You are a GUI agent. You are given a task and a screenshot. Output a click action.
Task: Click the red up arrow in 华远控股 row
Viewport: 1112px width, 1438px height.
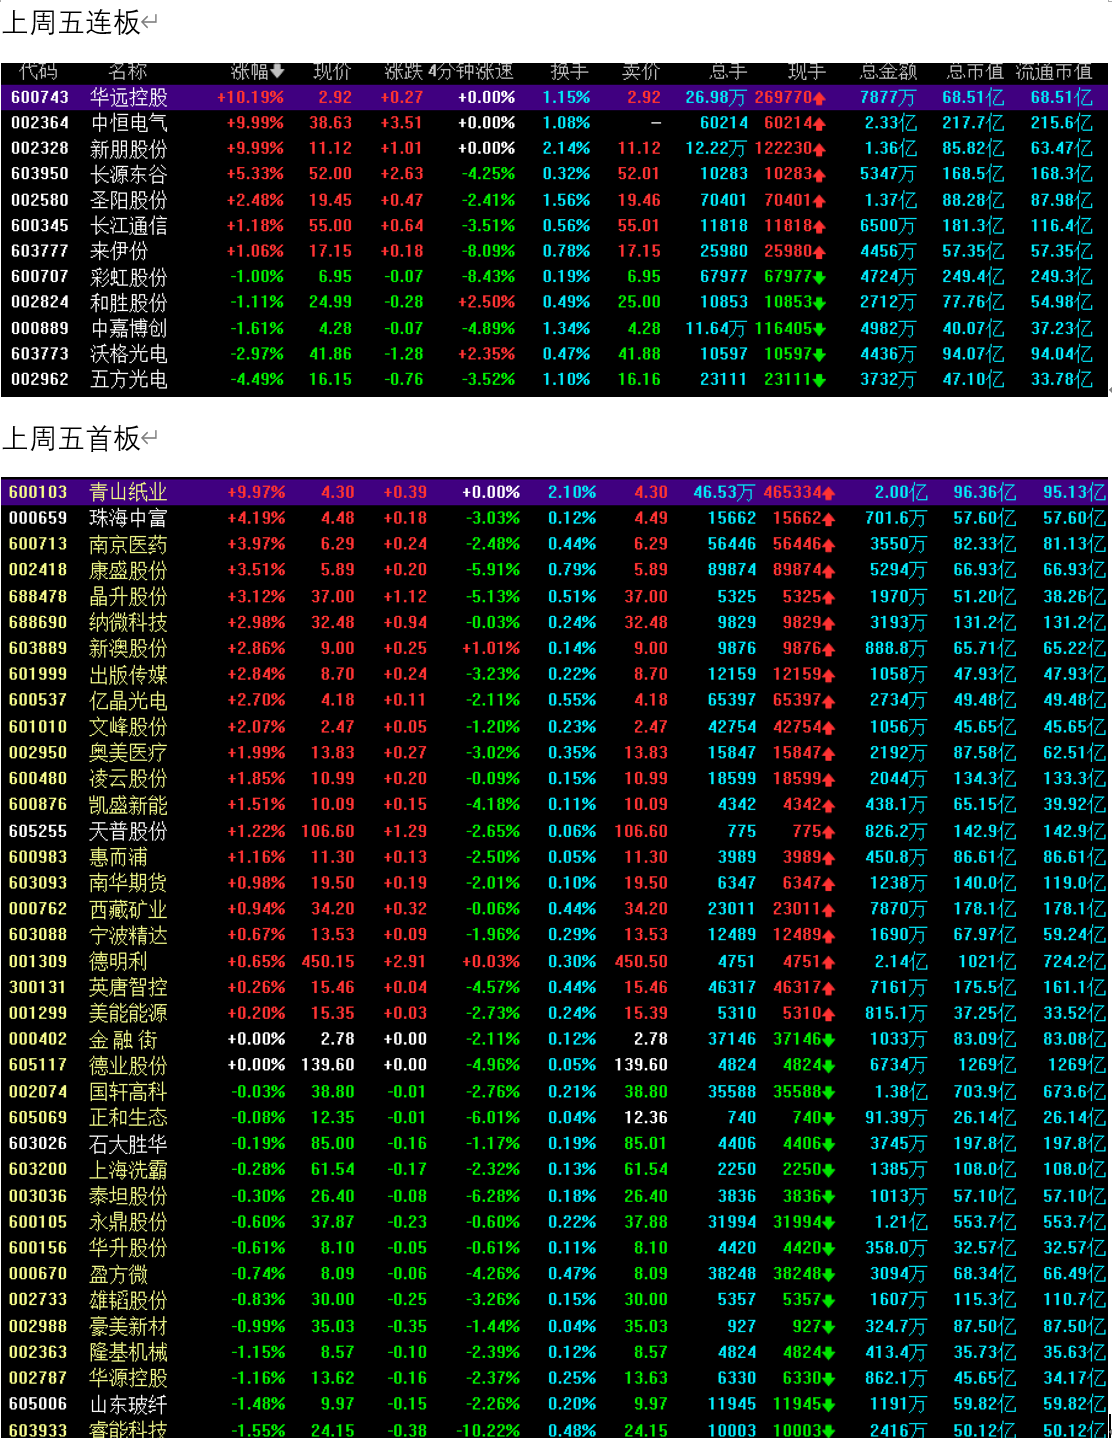click(819, 98)
